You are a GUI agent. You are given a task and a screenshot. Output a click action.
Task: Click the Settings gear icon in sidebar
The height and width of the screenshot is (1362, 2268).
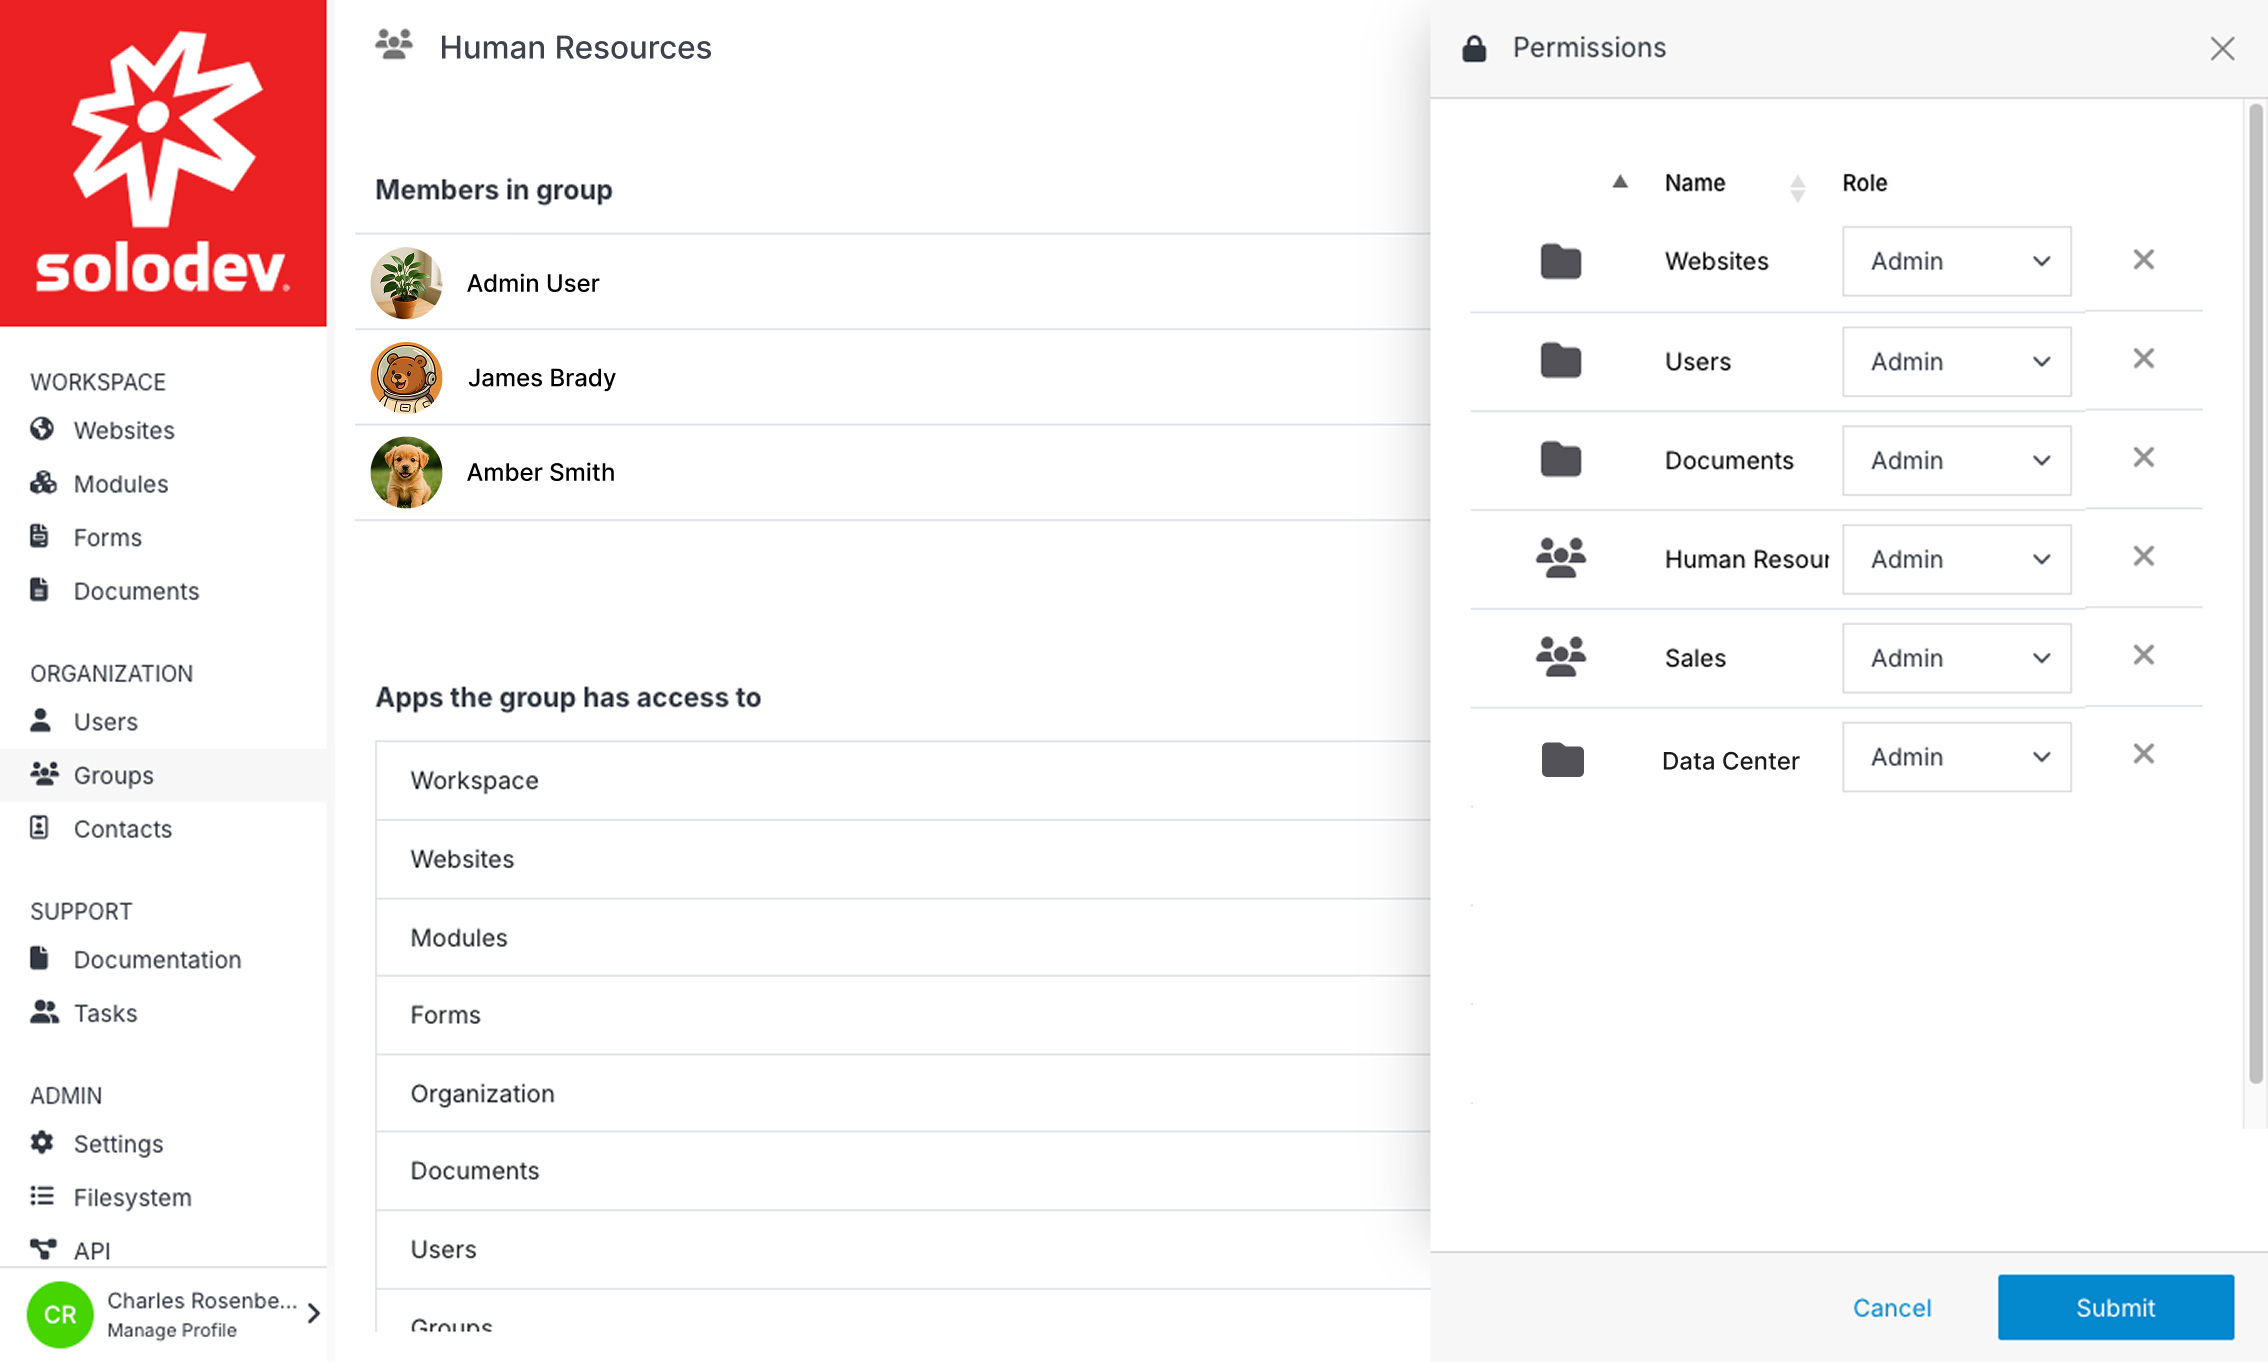[x=42, y=1142]
